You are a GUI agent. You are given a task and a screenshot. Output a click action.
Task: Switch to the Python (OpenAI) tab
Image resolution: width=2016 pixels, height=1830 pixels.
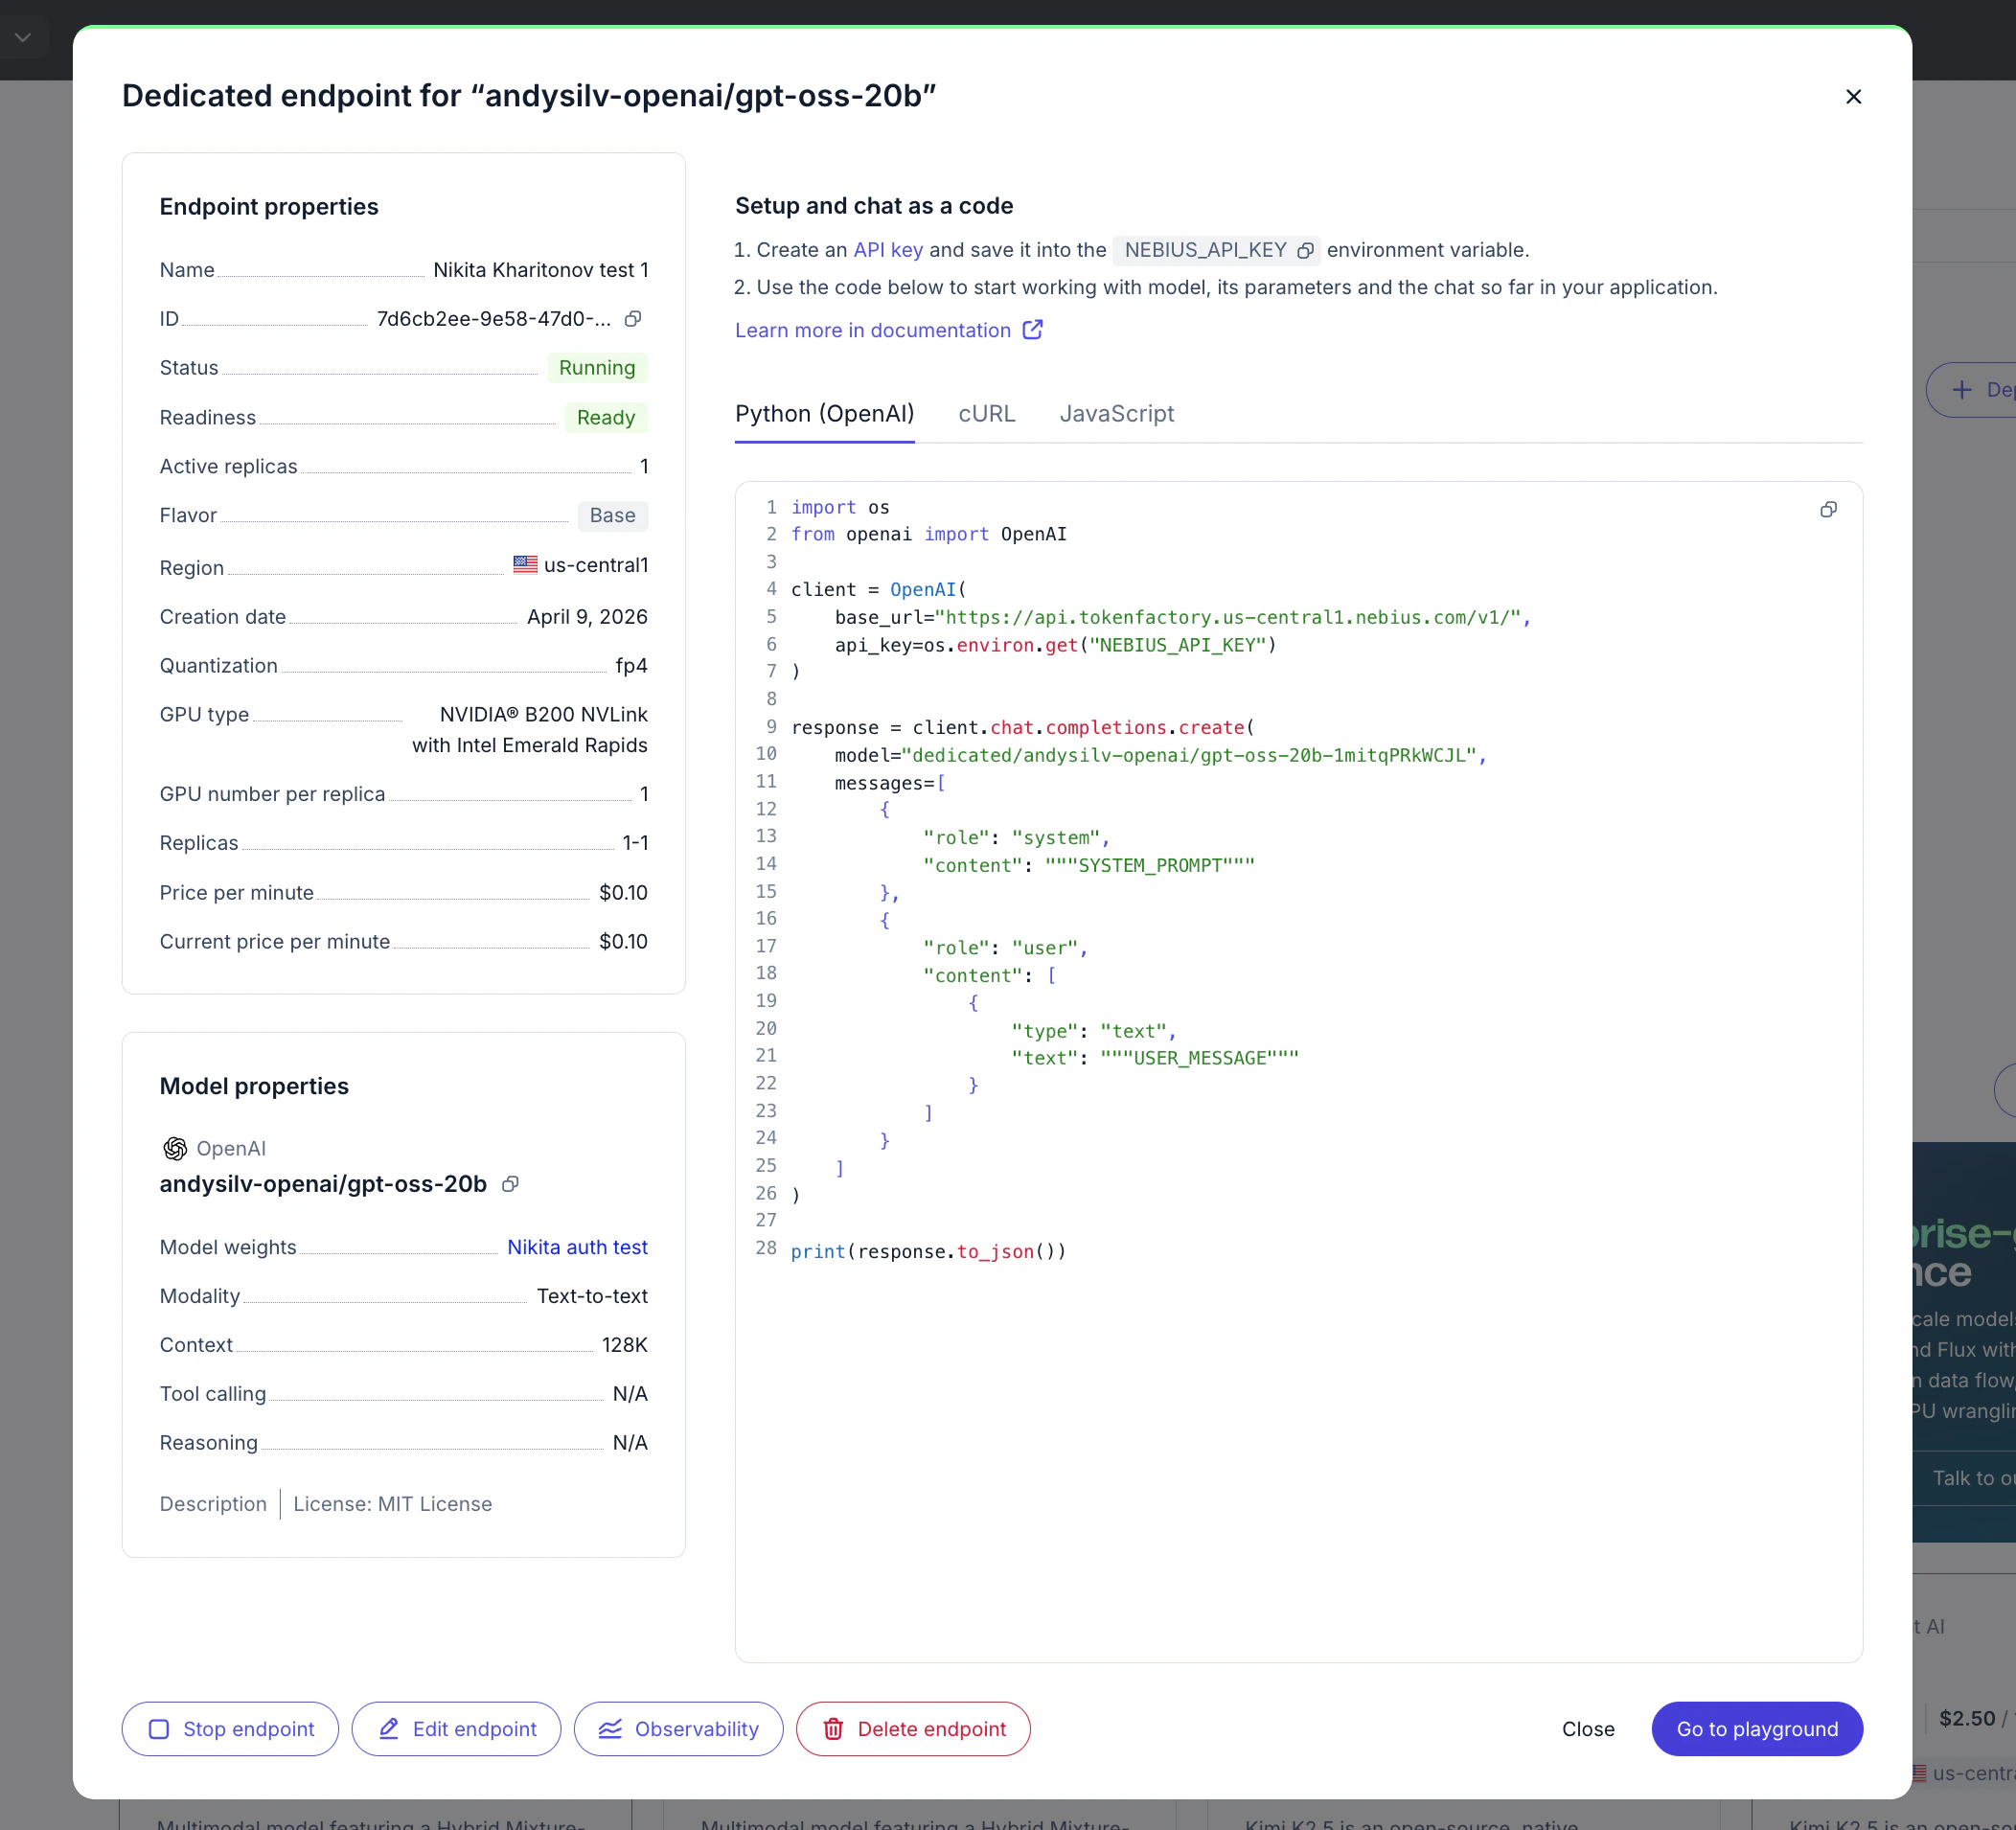[x=824, y=414]
